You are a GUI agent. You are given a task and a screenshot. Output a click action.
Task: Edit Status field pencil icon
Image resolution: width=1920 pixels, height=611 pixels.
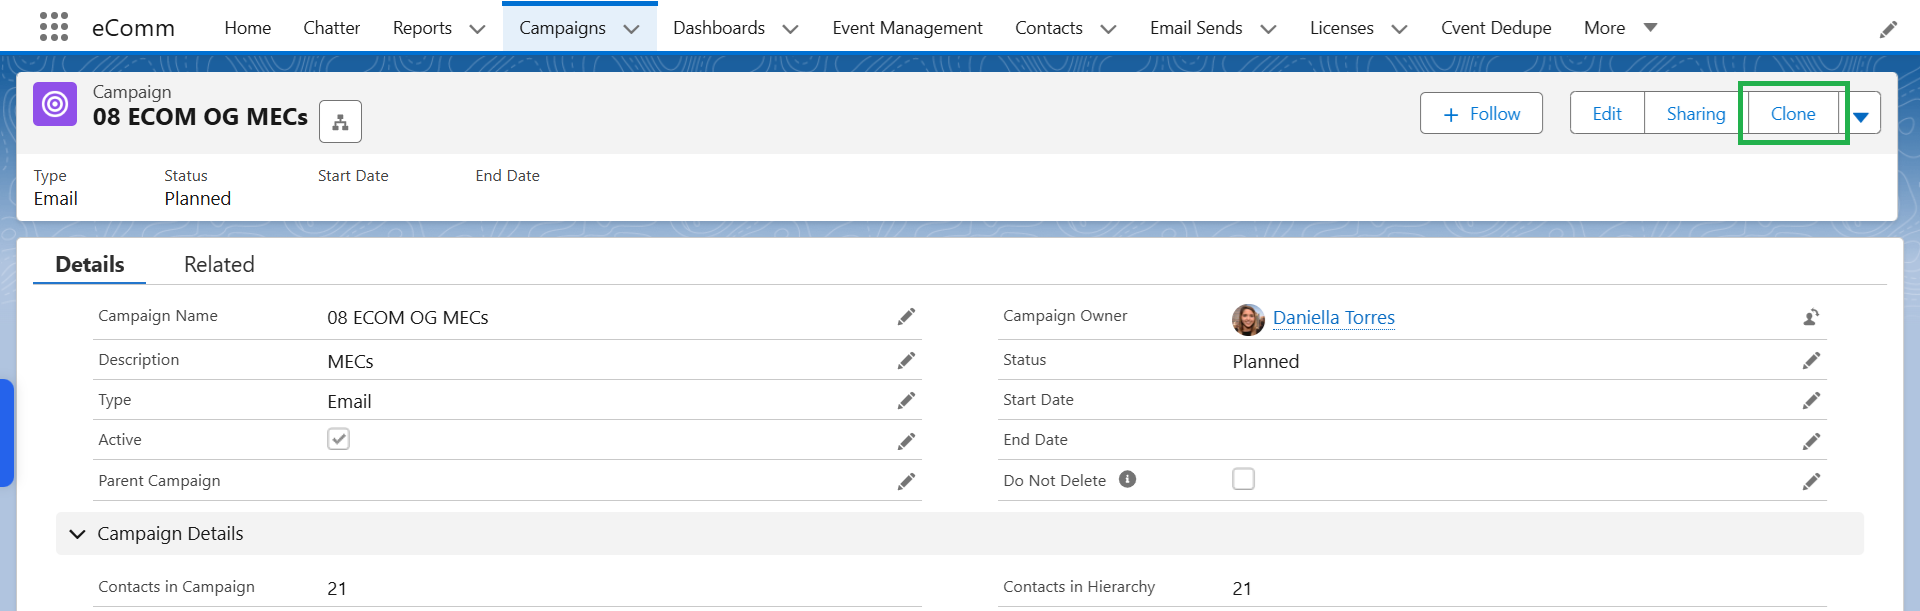pyautogui.click(x=1811, y=361)
